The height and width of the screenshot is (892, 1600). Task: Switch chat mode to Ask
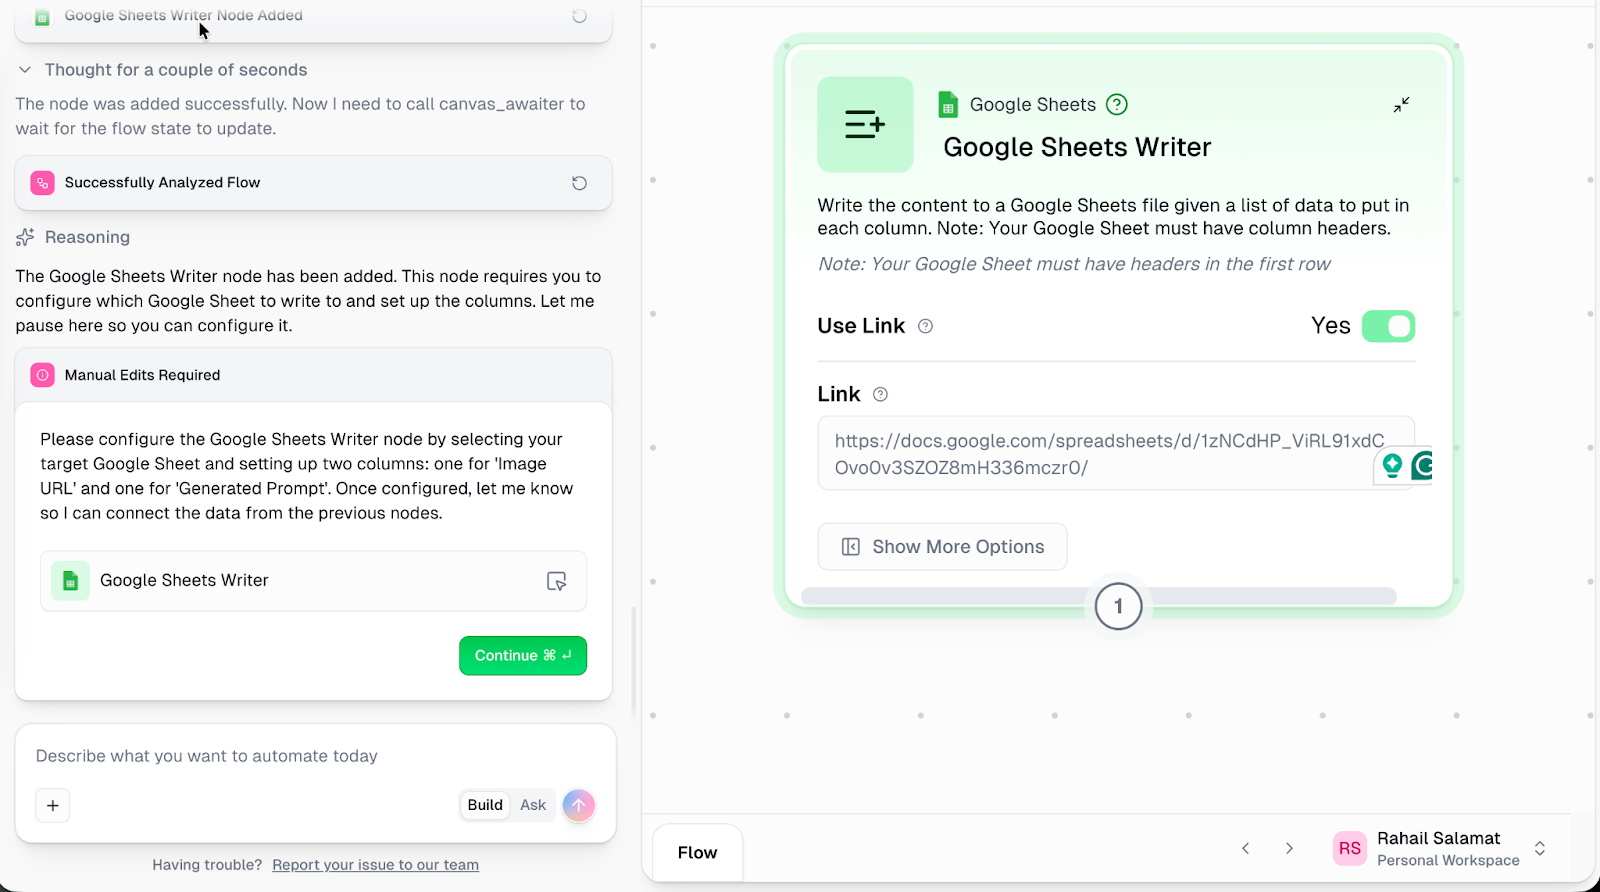pos(533,805)
